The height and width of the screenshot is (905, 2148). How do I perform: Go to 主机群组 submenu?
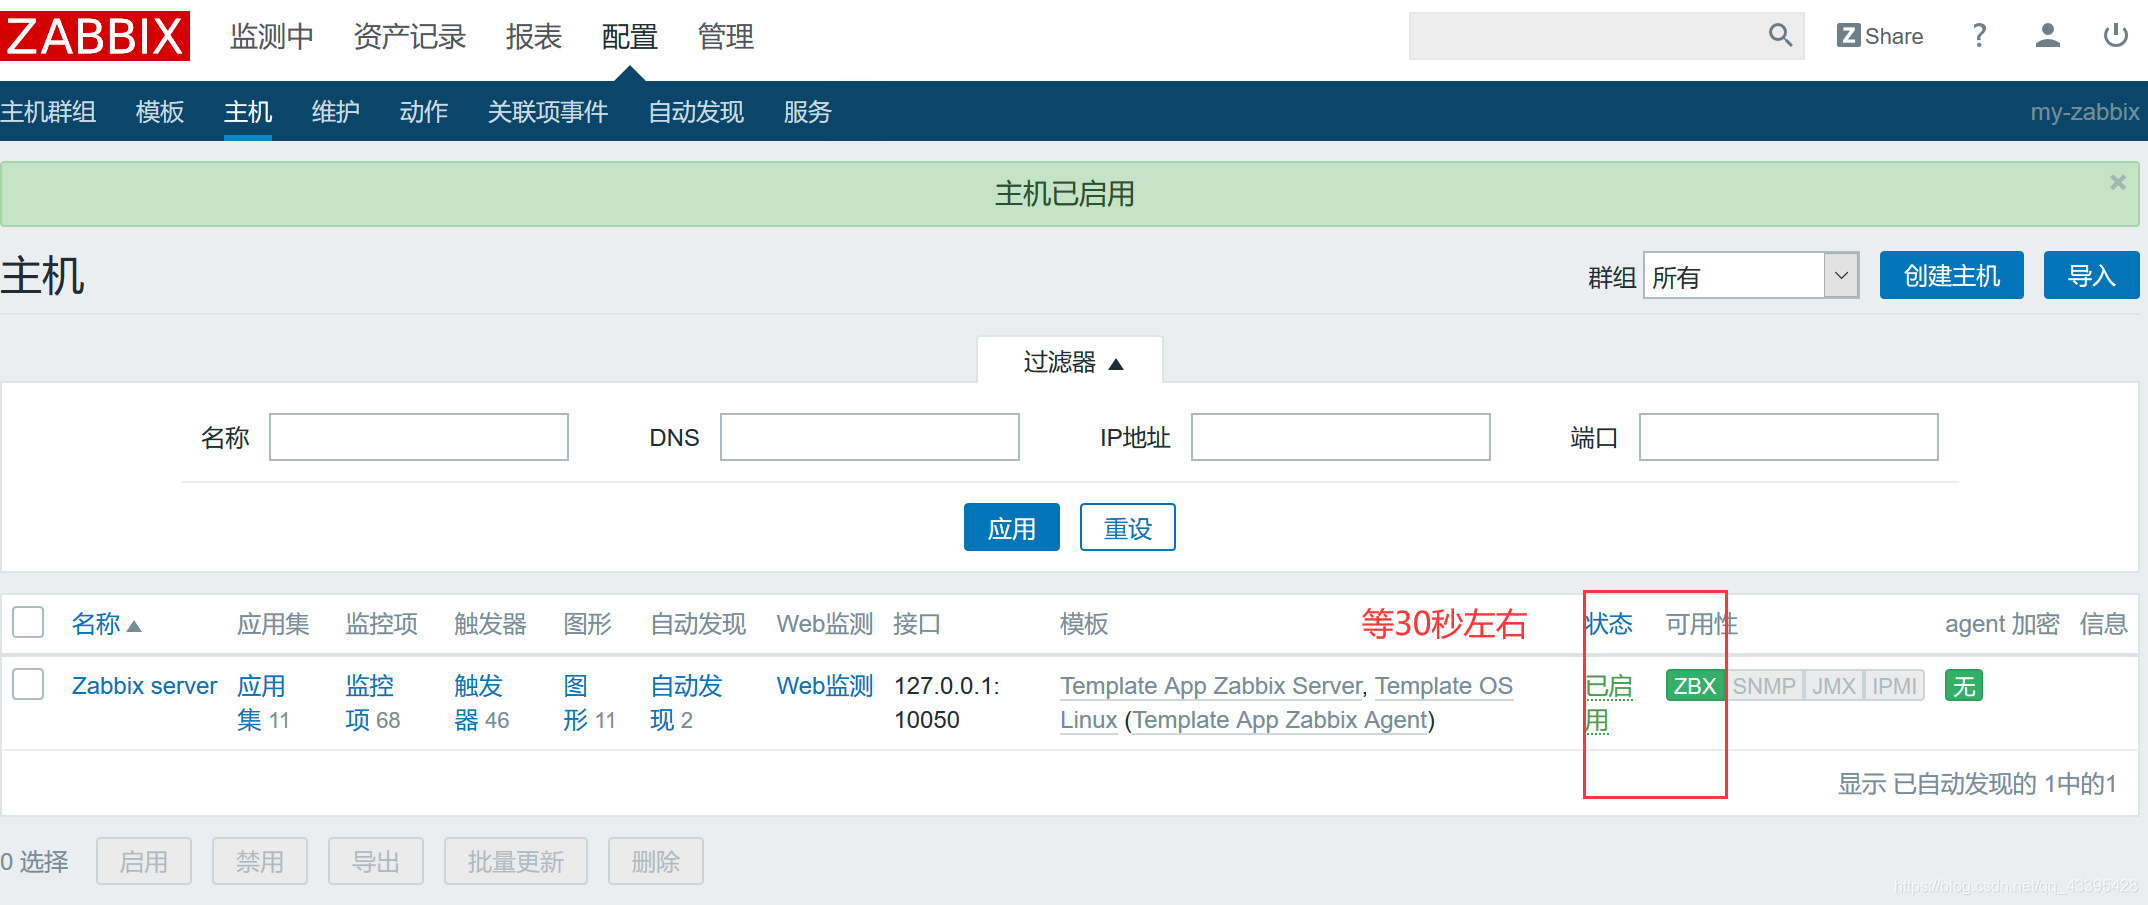pyautogui.click(x=48, y=111)
